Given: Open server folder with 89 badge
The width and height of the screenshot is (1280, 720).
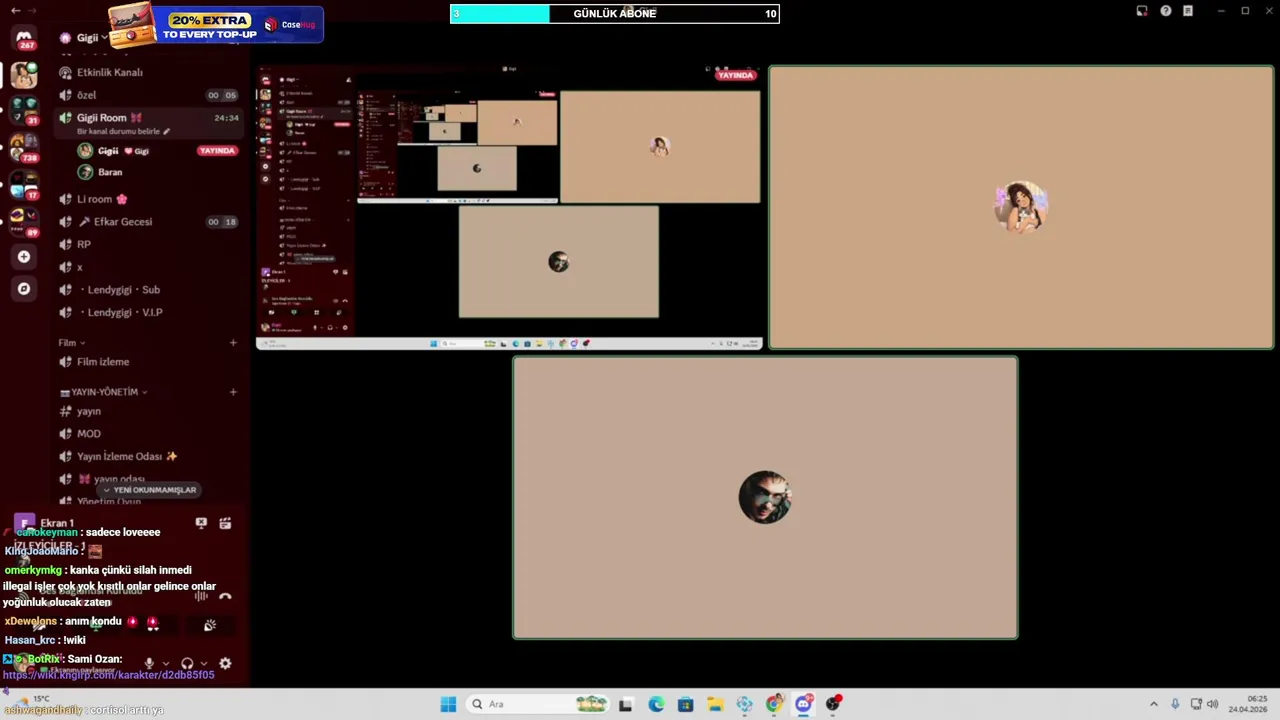Looking at the screenshot, I should [x=24, y=221].
